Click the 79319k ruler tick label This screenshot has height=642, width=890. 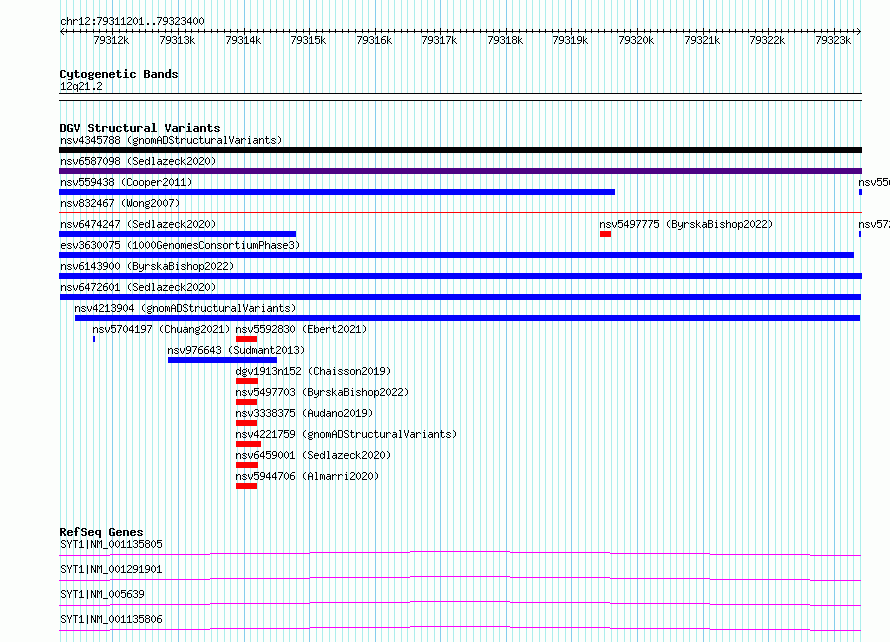[570, 40]
